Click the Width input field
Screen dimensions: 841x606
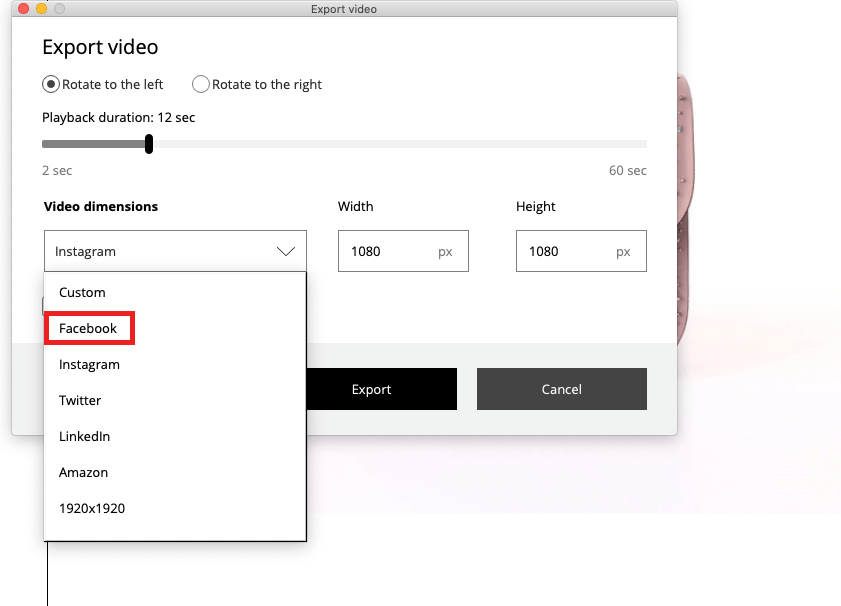(403, 251)
